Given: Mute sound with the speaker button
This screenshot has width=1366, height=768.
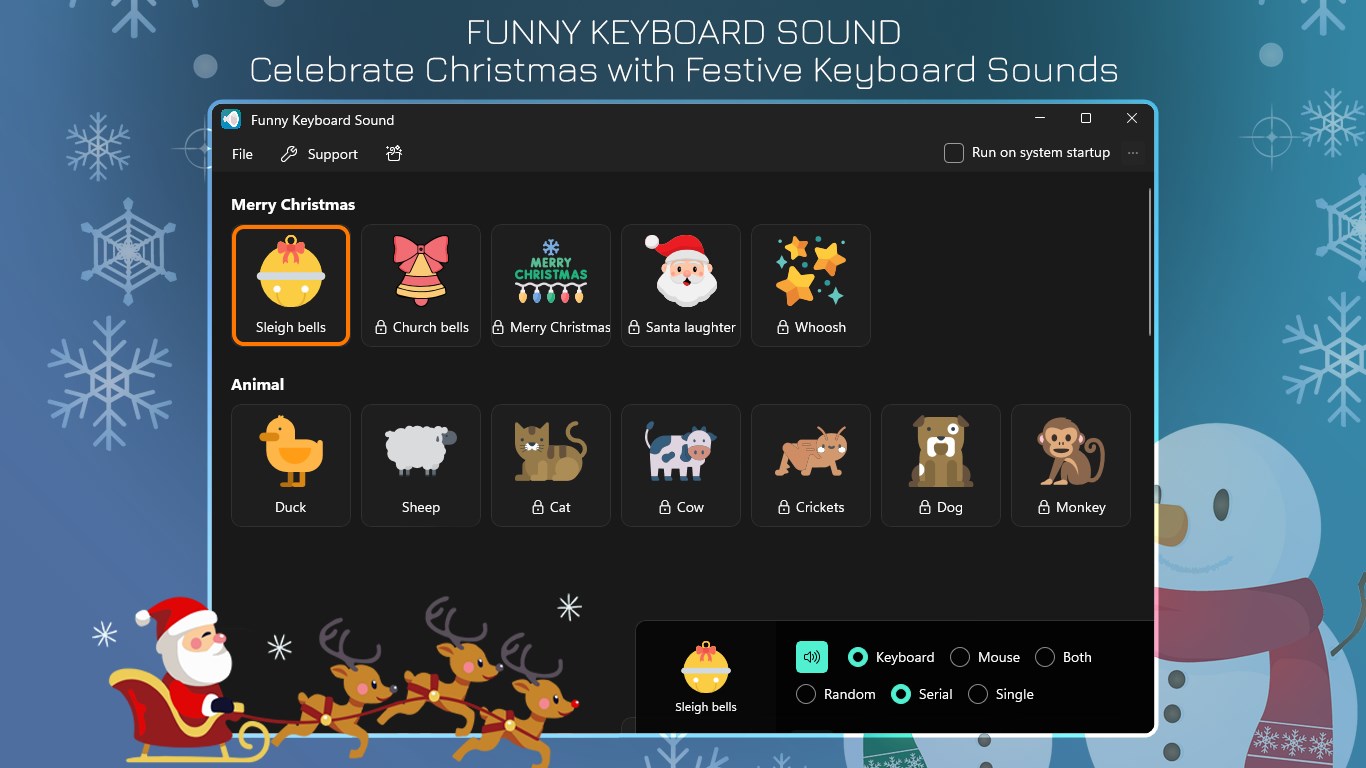Looking at the screenshot, I should tap(812, 657).
